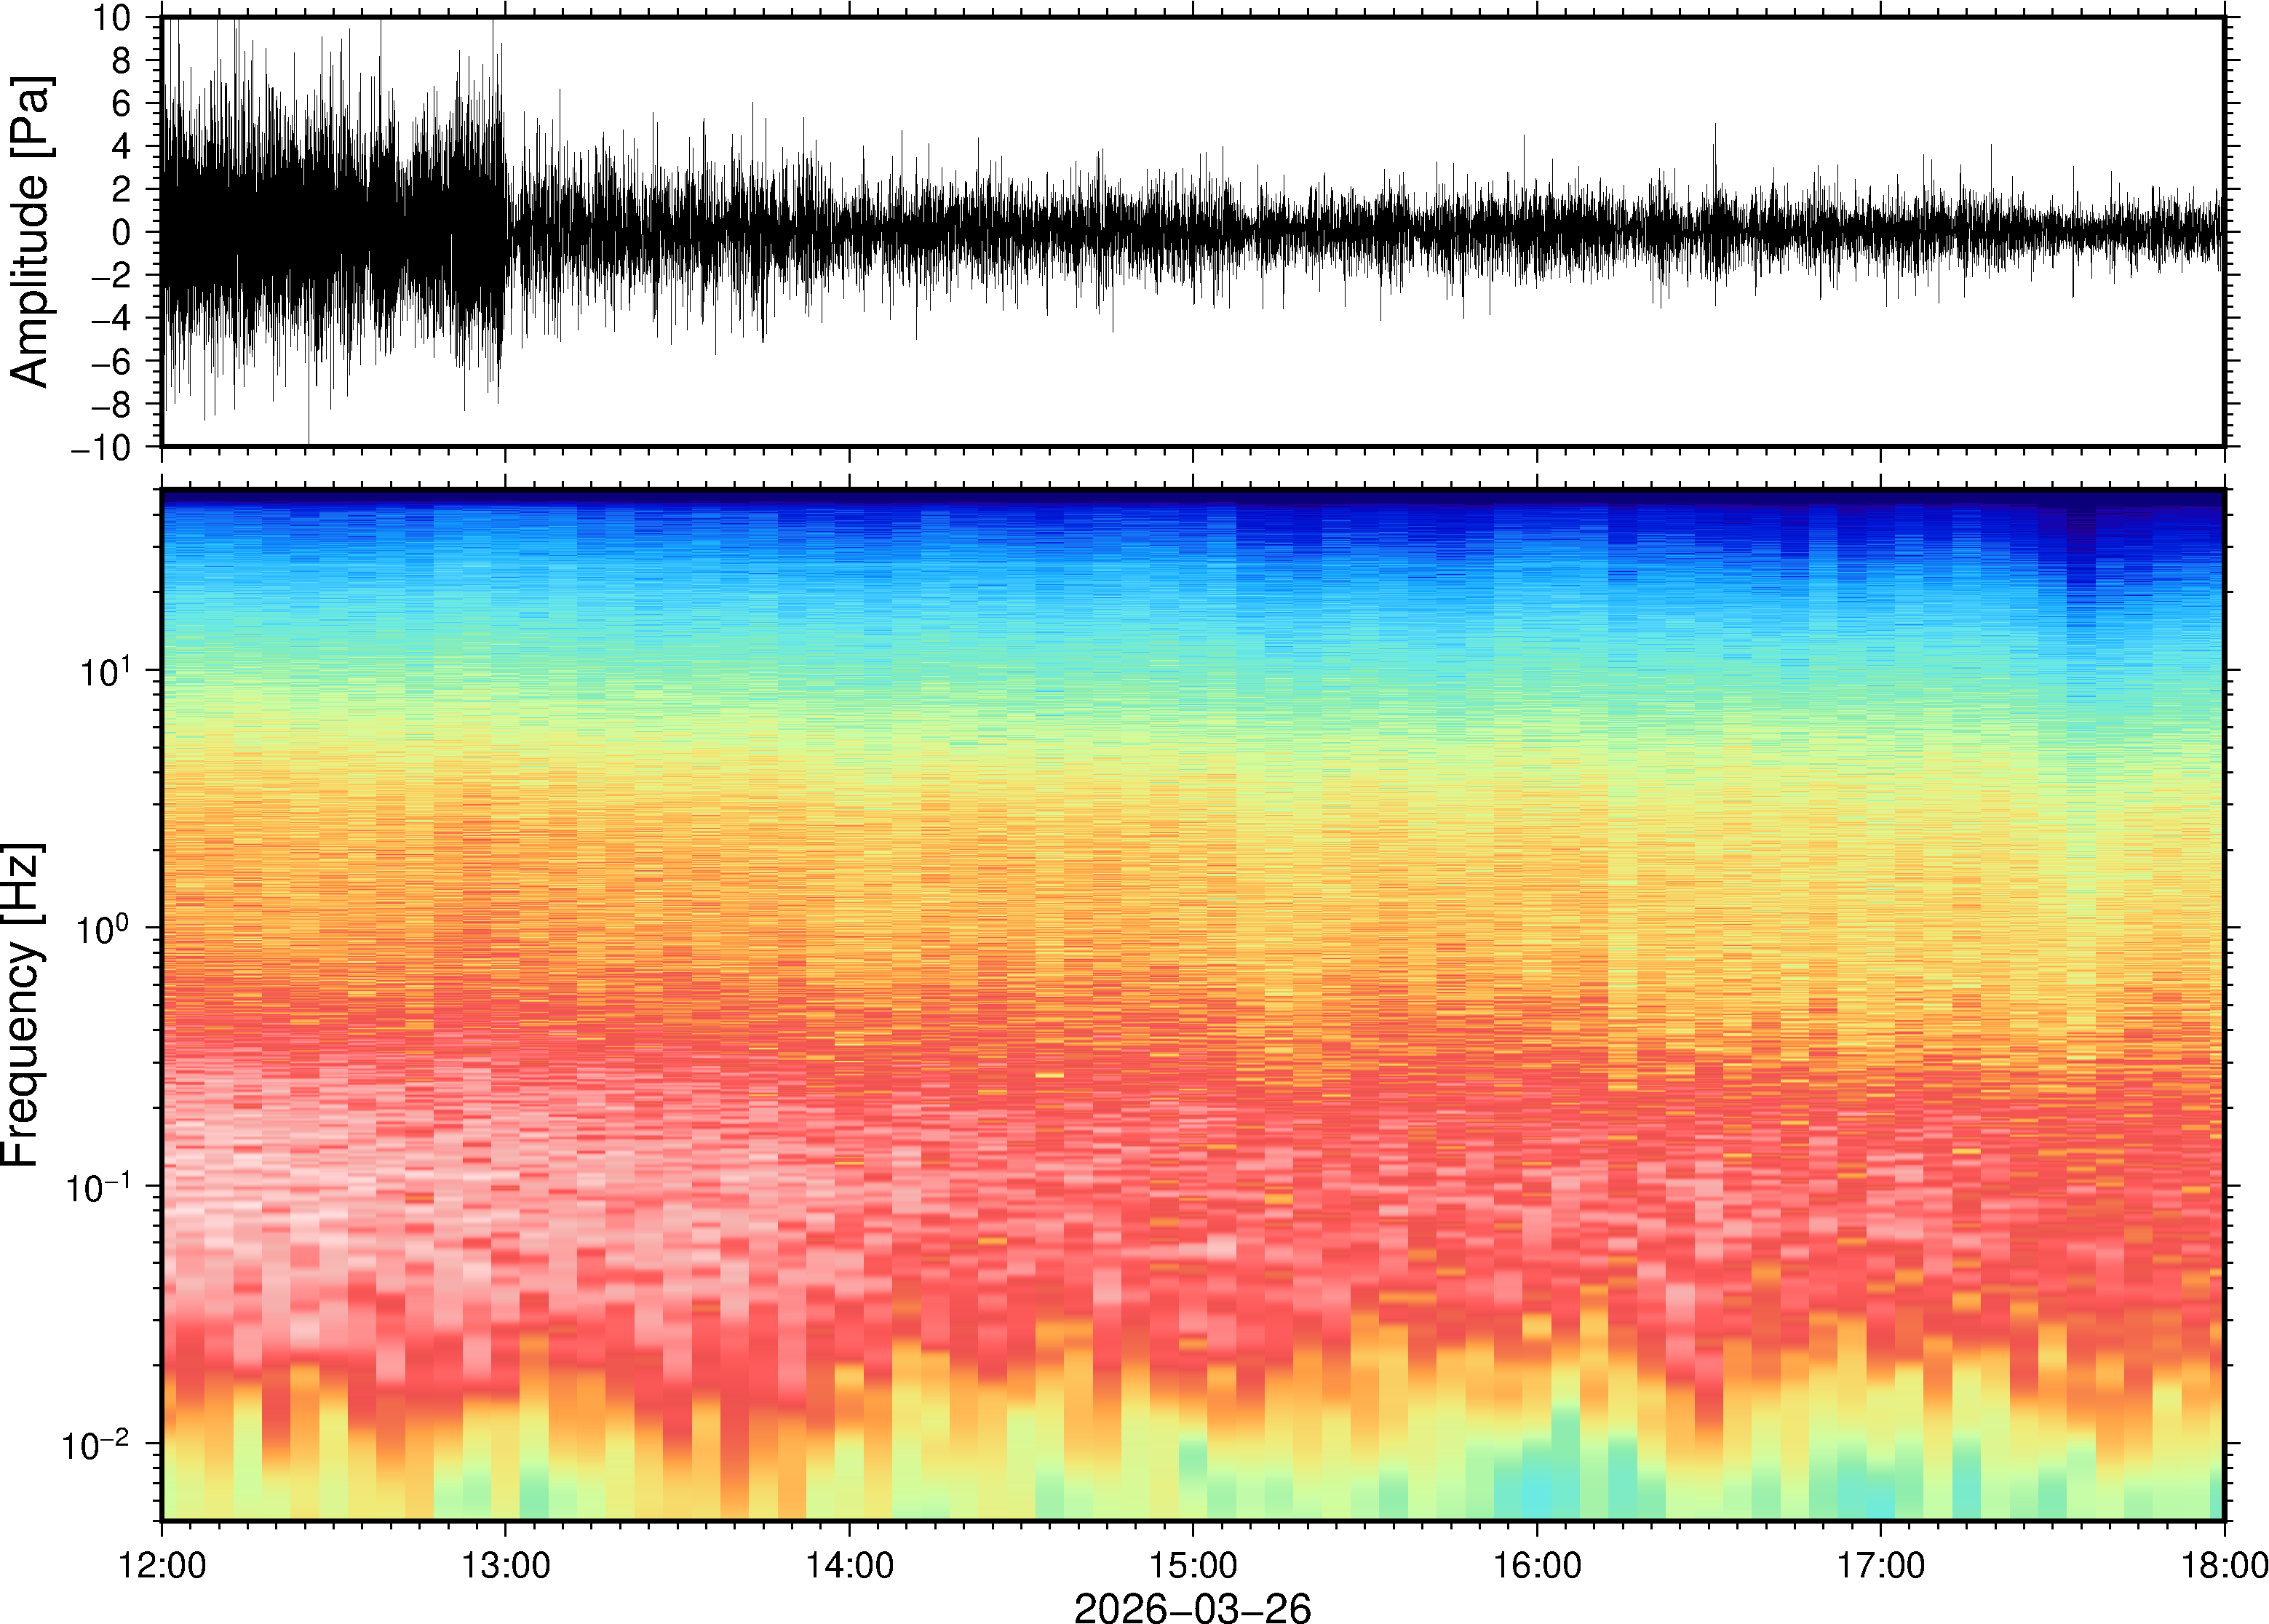Click the amplitude tick label 6
2269x1624 pixels.
point(121,103)
